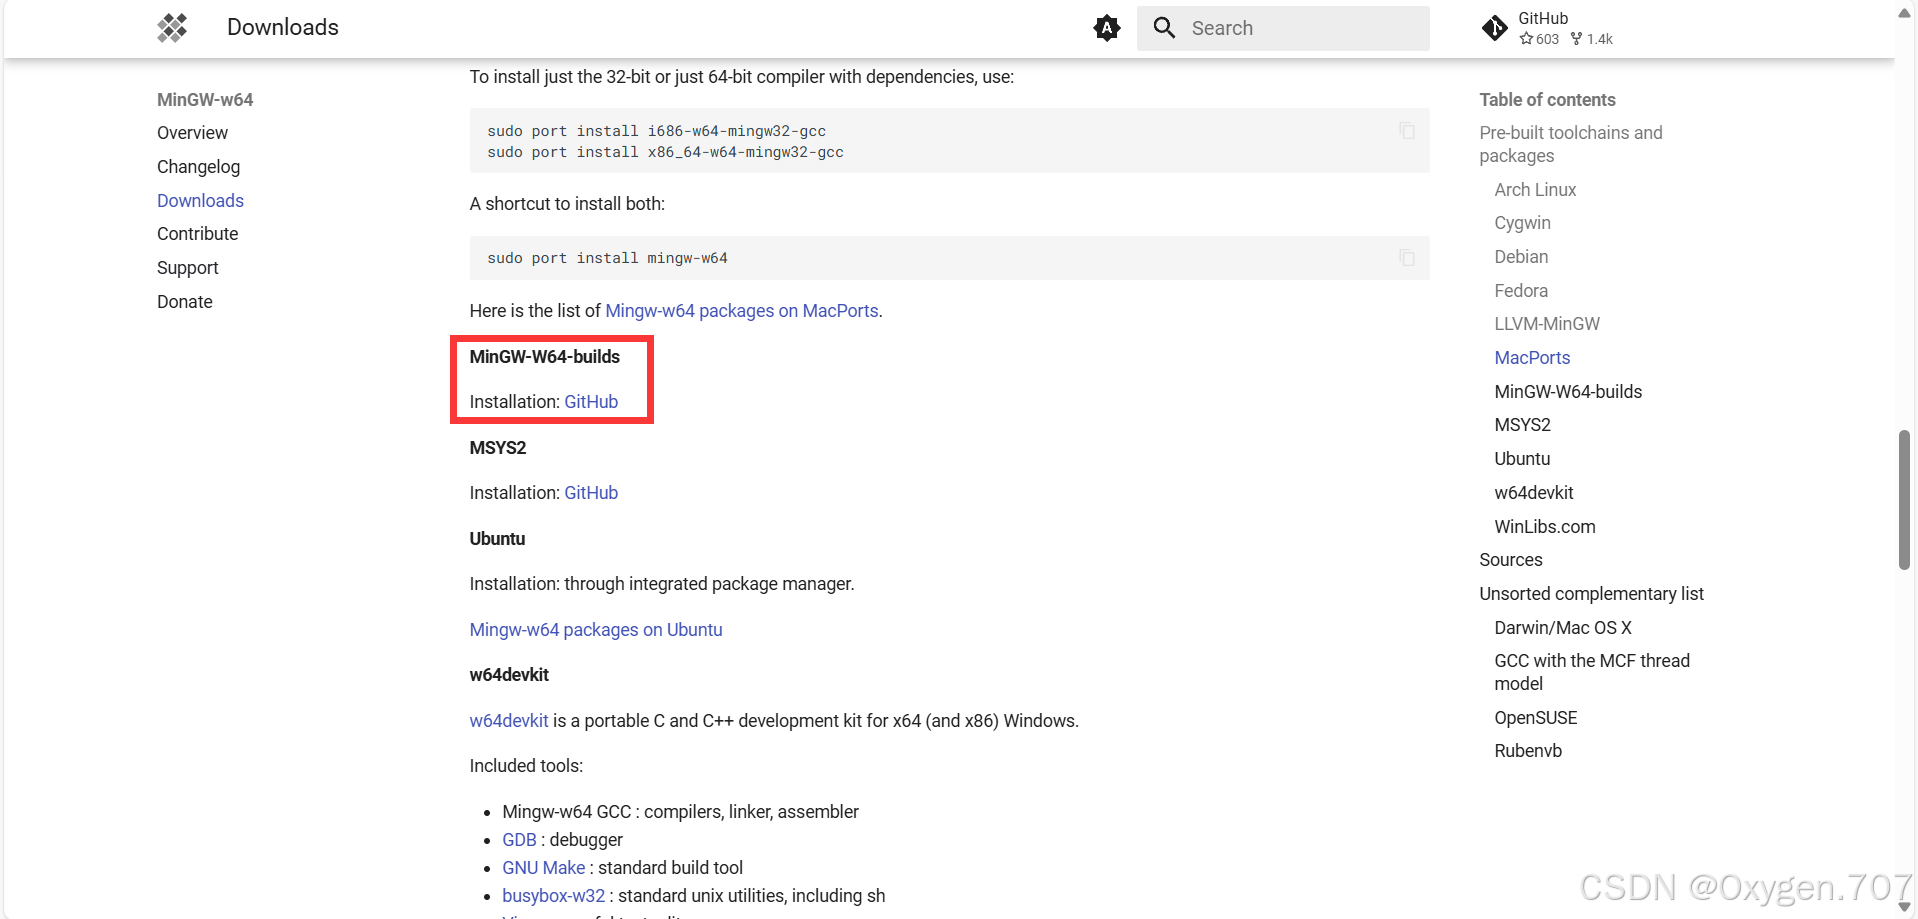Click the 'sudo port install mingw-w64' code text
The image size is (1918, 919).
(607, 258)
